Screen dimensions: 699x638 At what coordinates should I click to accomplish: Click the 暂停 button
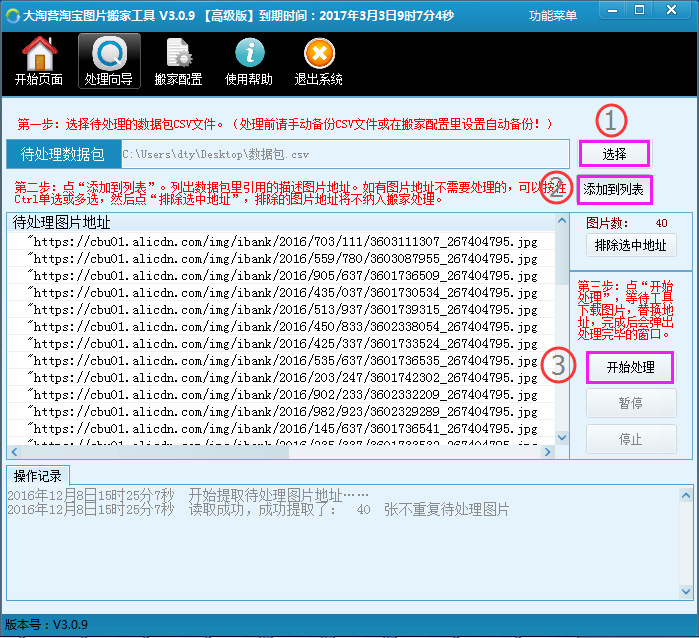631,403
